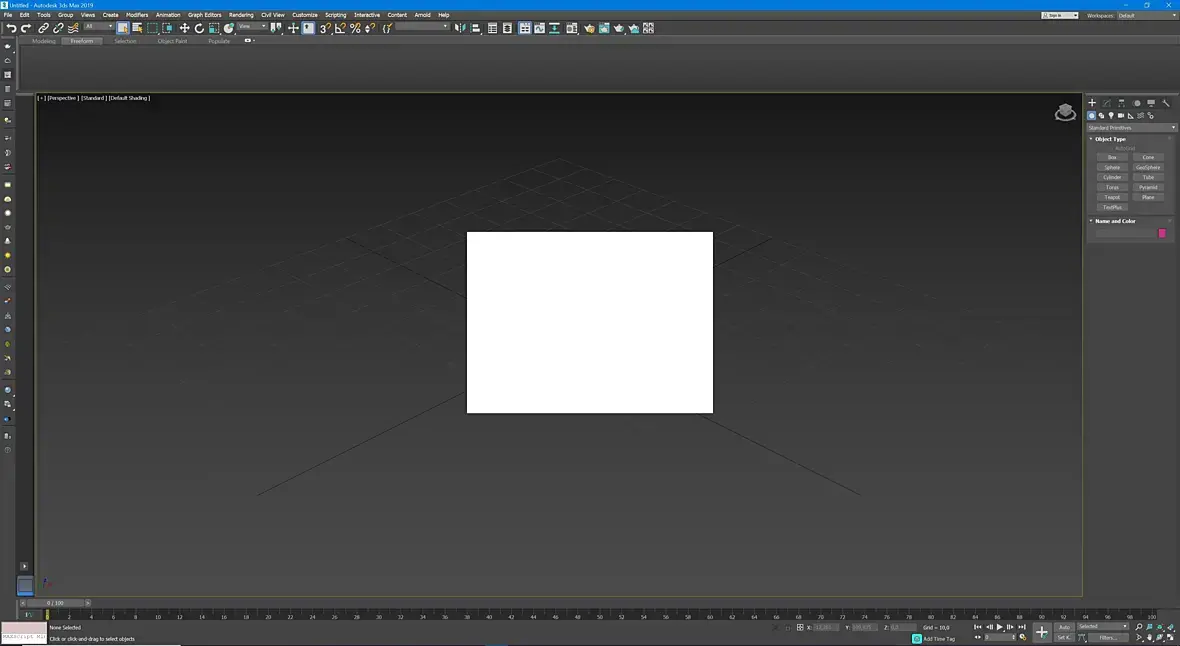The image size is (1180, 646).
Task: Select the Lights category bulb icon
Action: 1111,115
